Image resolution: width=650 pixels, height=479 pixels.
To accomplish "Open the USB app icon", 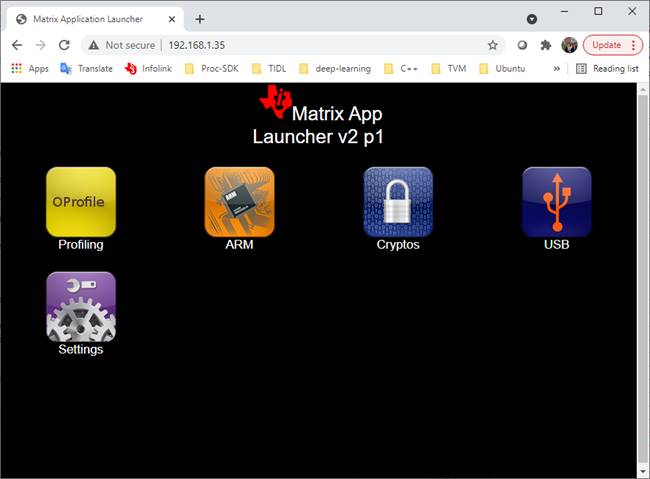I will point(556,201).
